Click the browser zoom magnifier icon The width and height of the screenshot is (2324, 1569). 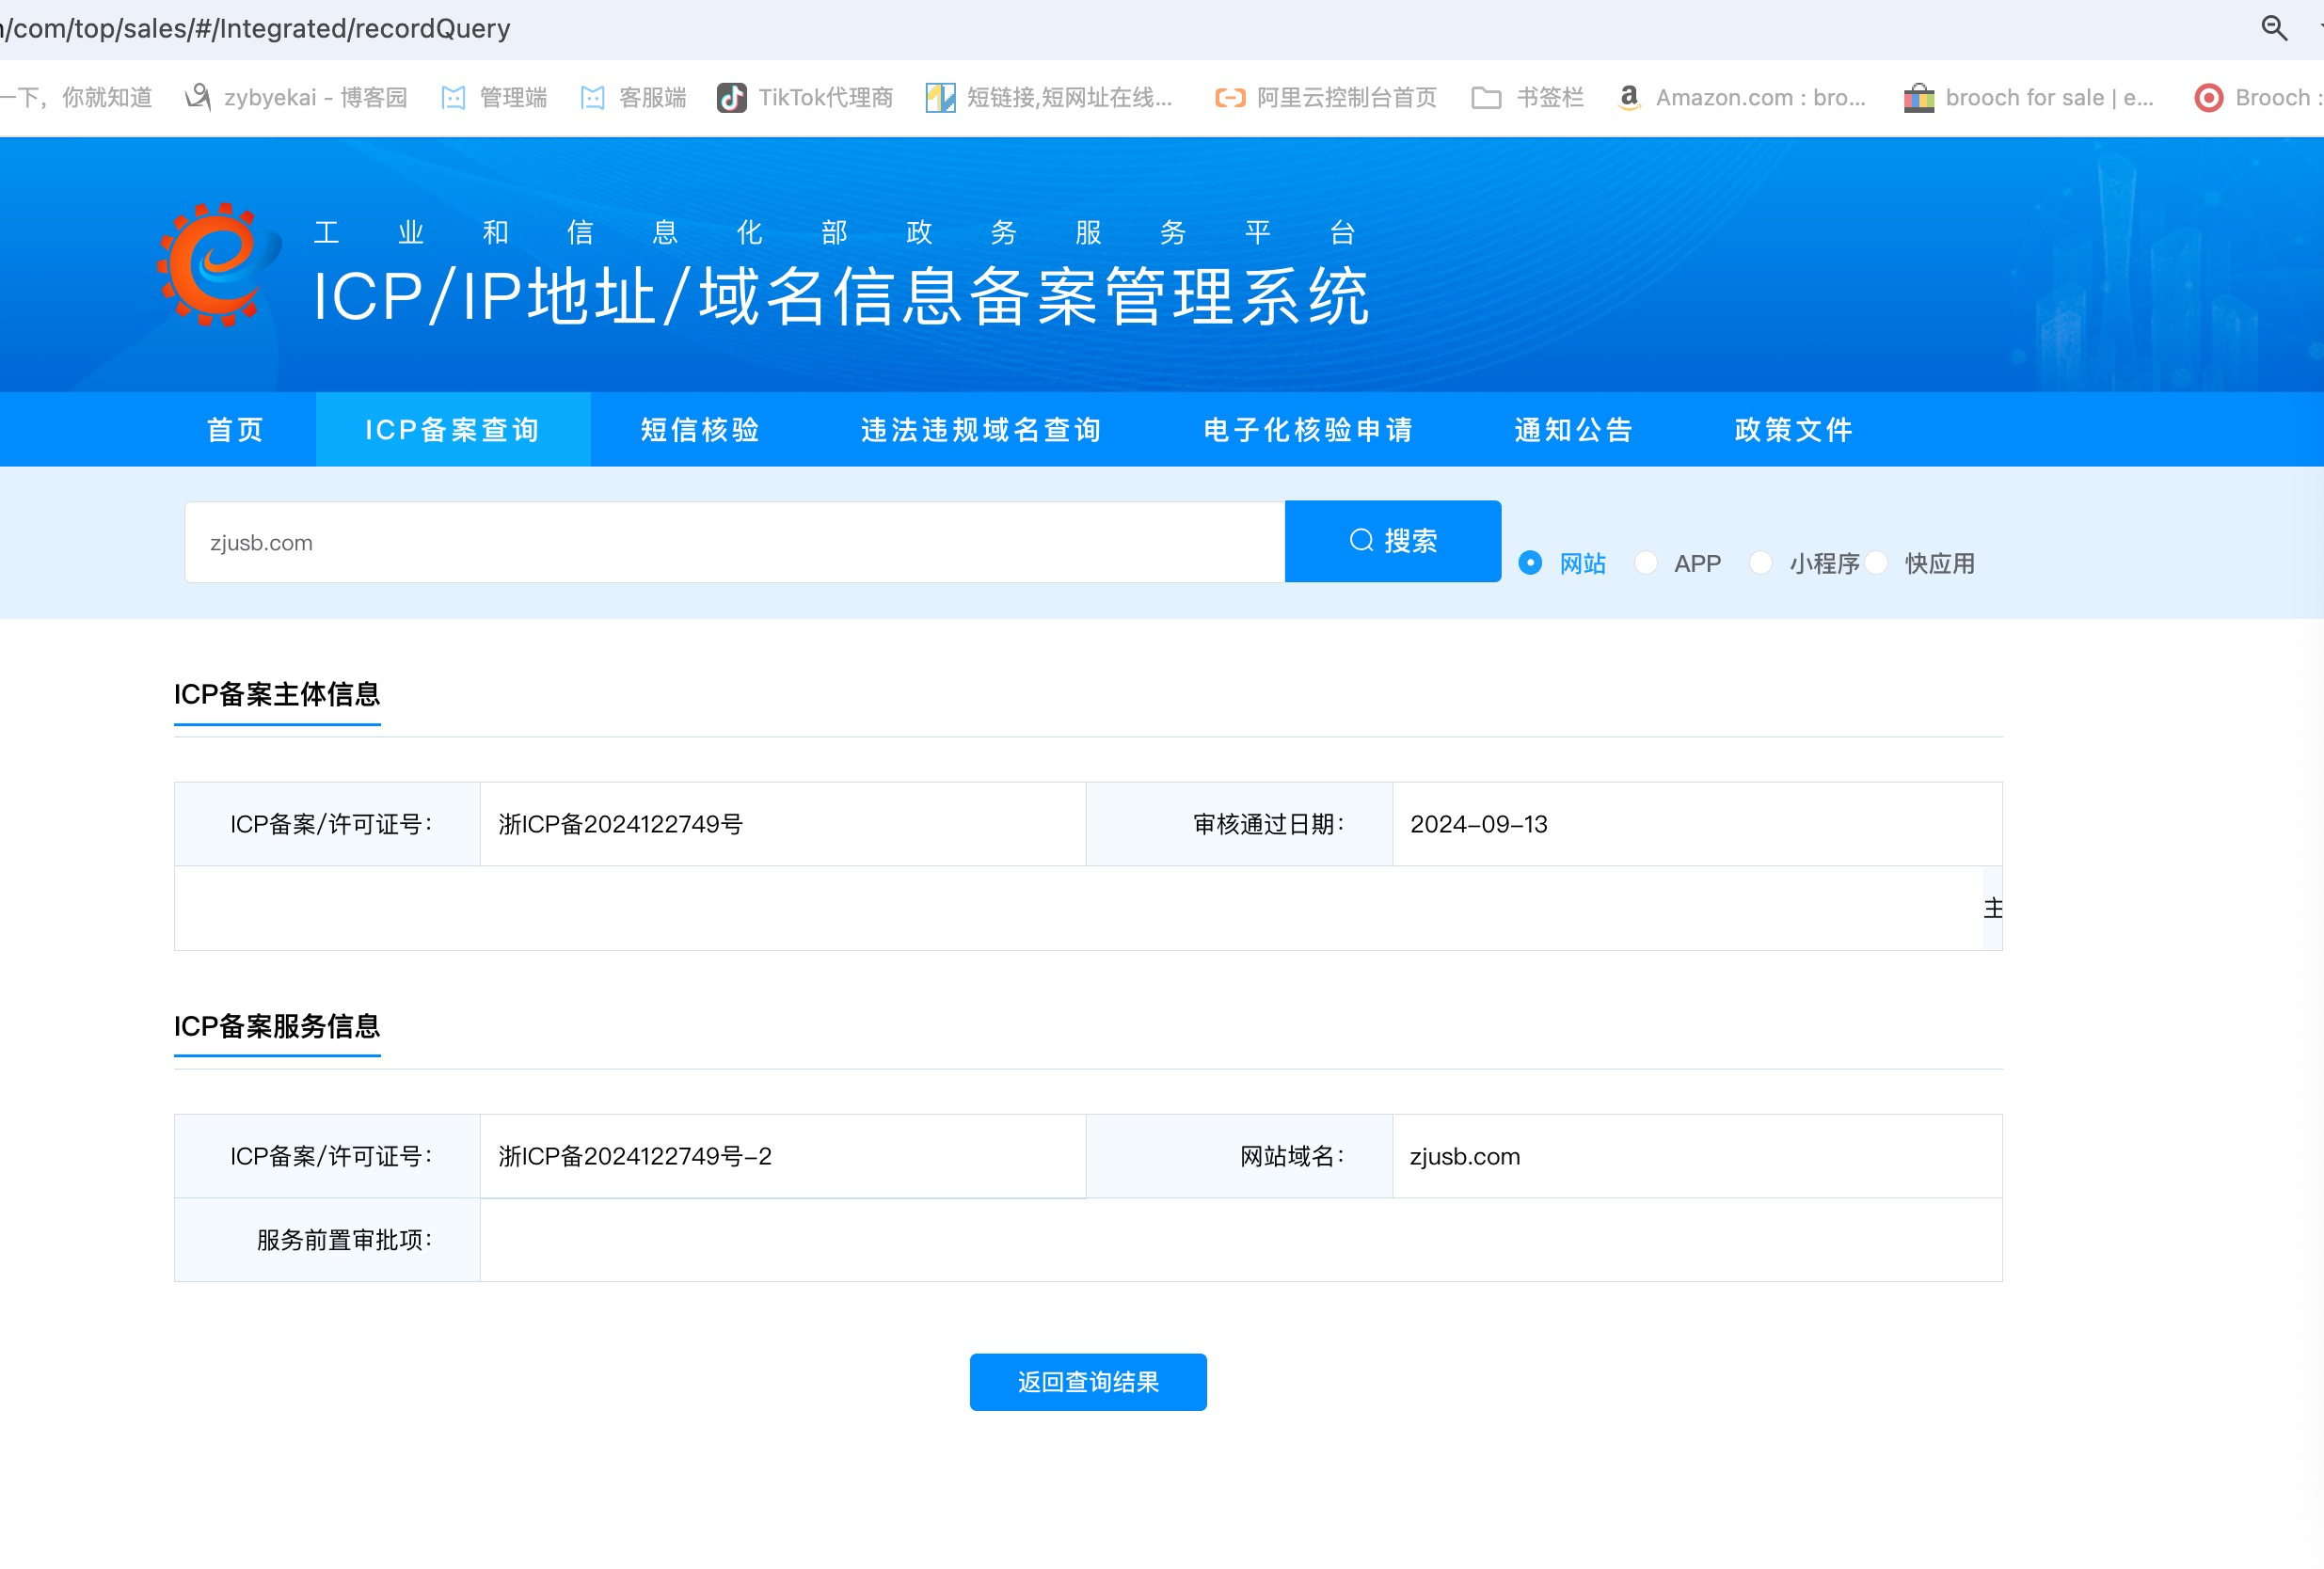[2274, 28]
